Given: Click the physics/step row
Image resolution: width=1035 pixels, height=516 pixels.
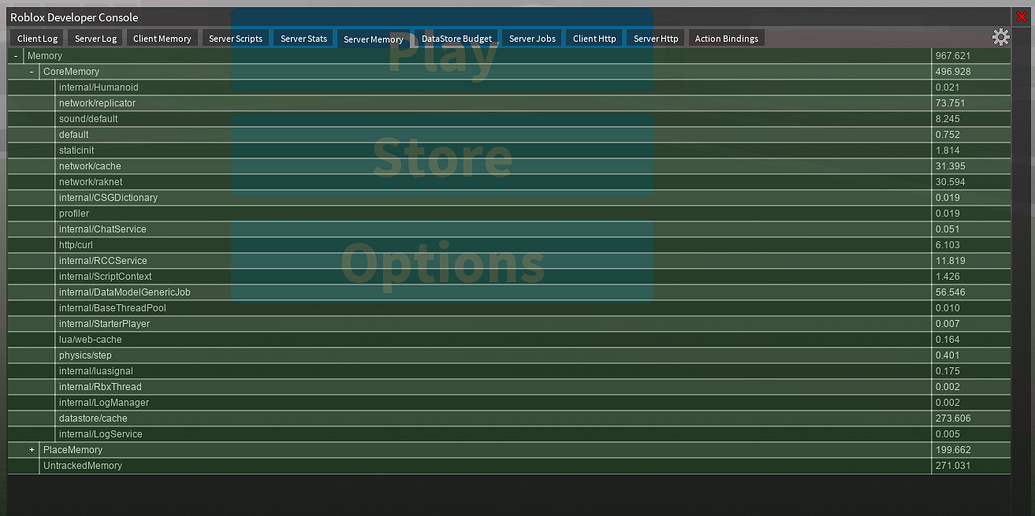Looking at the screenshot, I should pos(509,356).
